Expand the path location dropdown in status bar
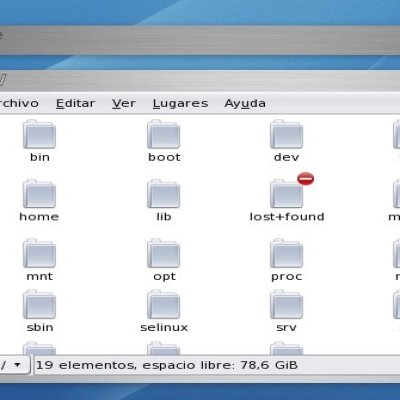The height and width of the screenshot is (400, 400). (x=15, y=365)
